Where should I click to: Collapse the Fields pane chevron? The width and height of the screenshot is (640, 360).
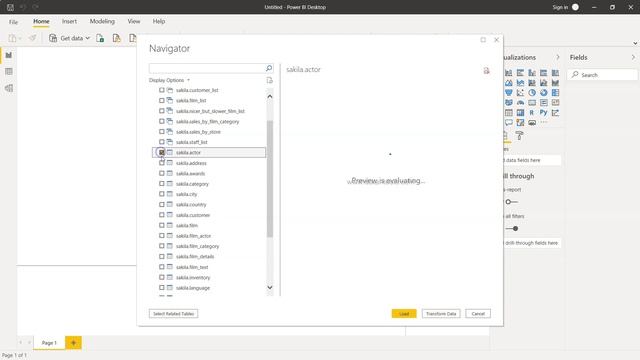633,57
